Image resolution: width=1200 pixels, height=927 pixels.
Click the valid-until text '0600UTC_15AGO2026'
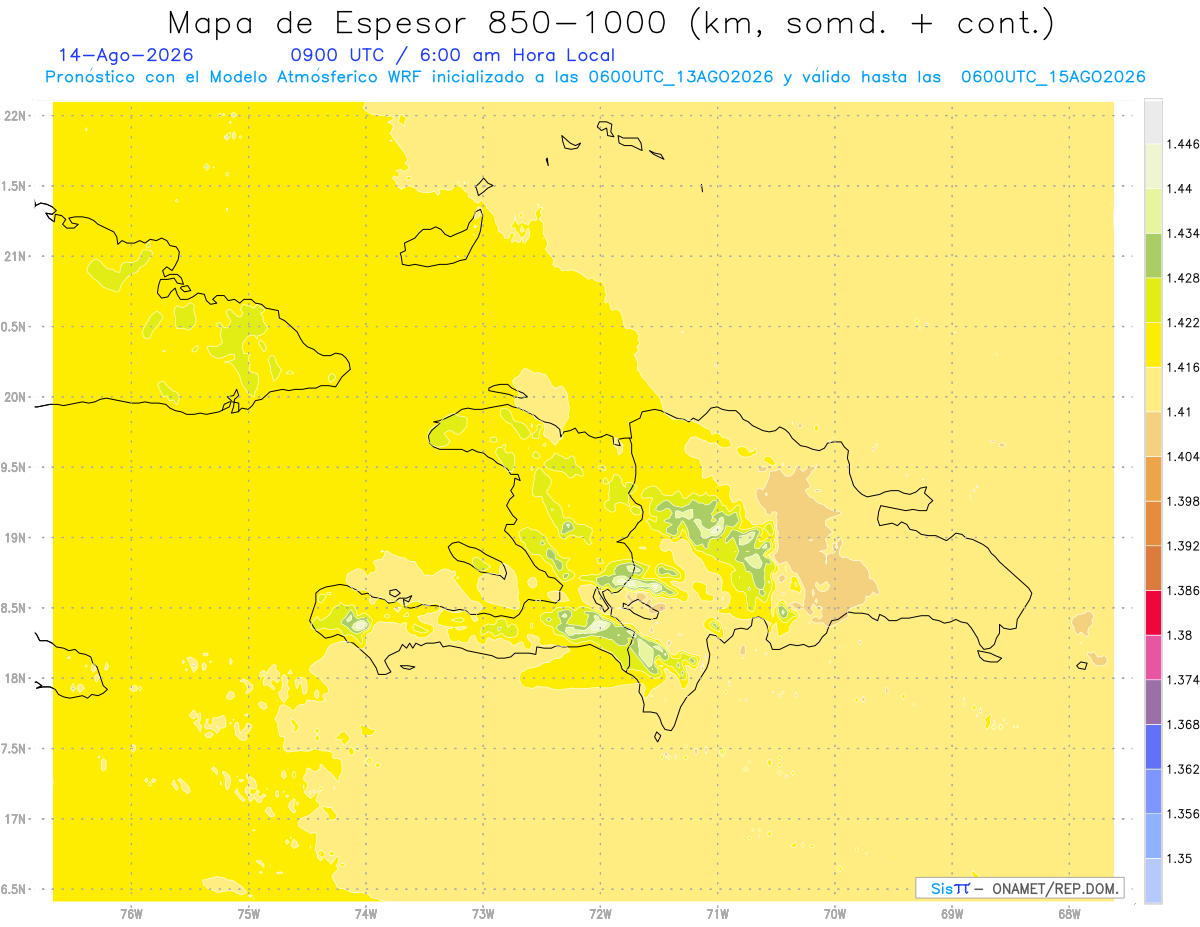(x=1053, y=77)
